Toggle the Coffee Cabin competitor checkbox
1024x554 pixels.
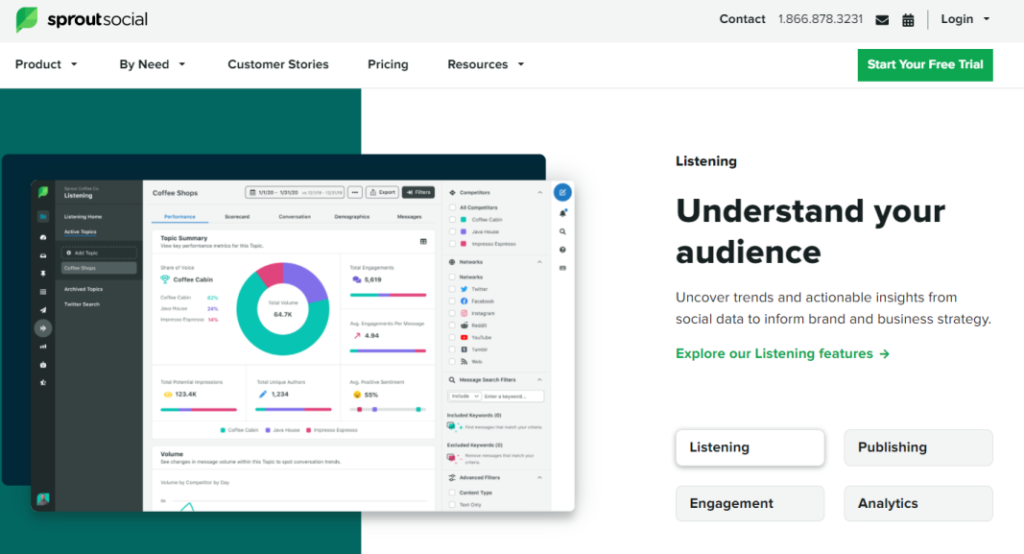pos(453,219)
